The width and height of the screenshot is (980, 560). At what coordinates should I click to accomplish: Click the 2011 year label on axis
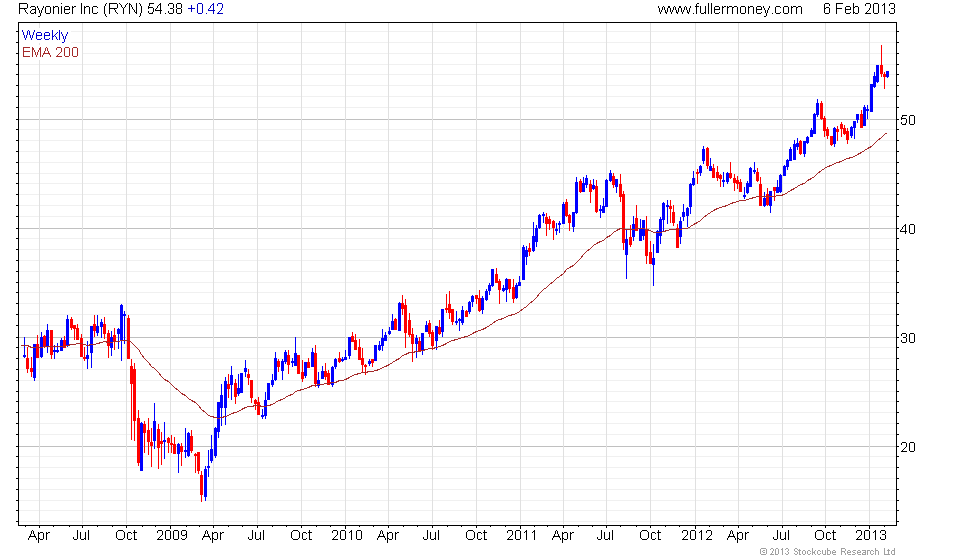(522, 536)
